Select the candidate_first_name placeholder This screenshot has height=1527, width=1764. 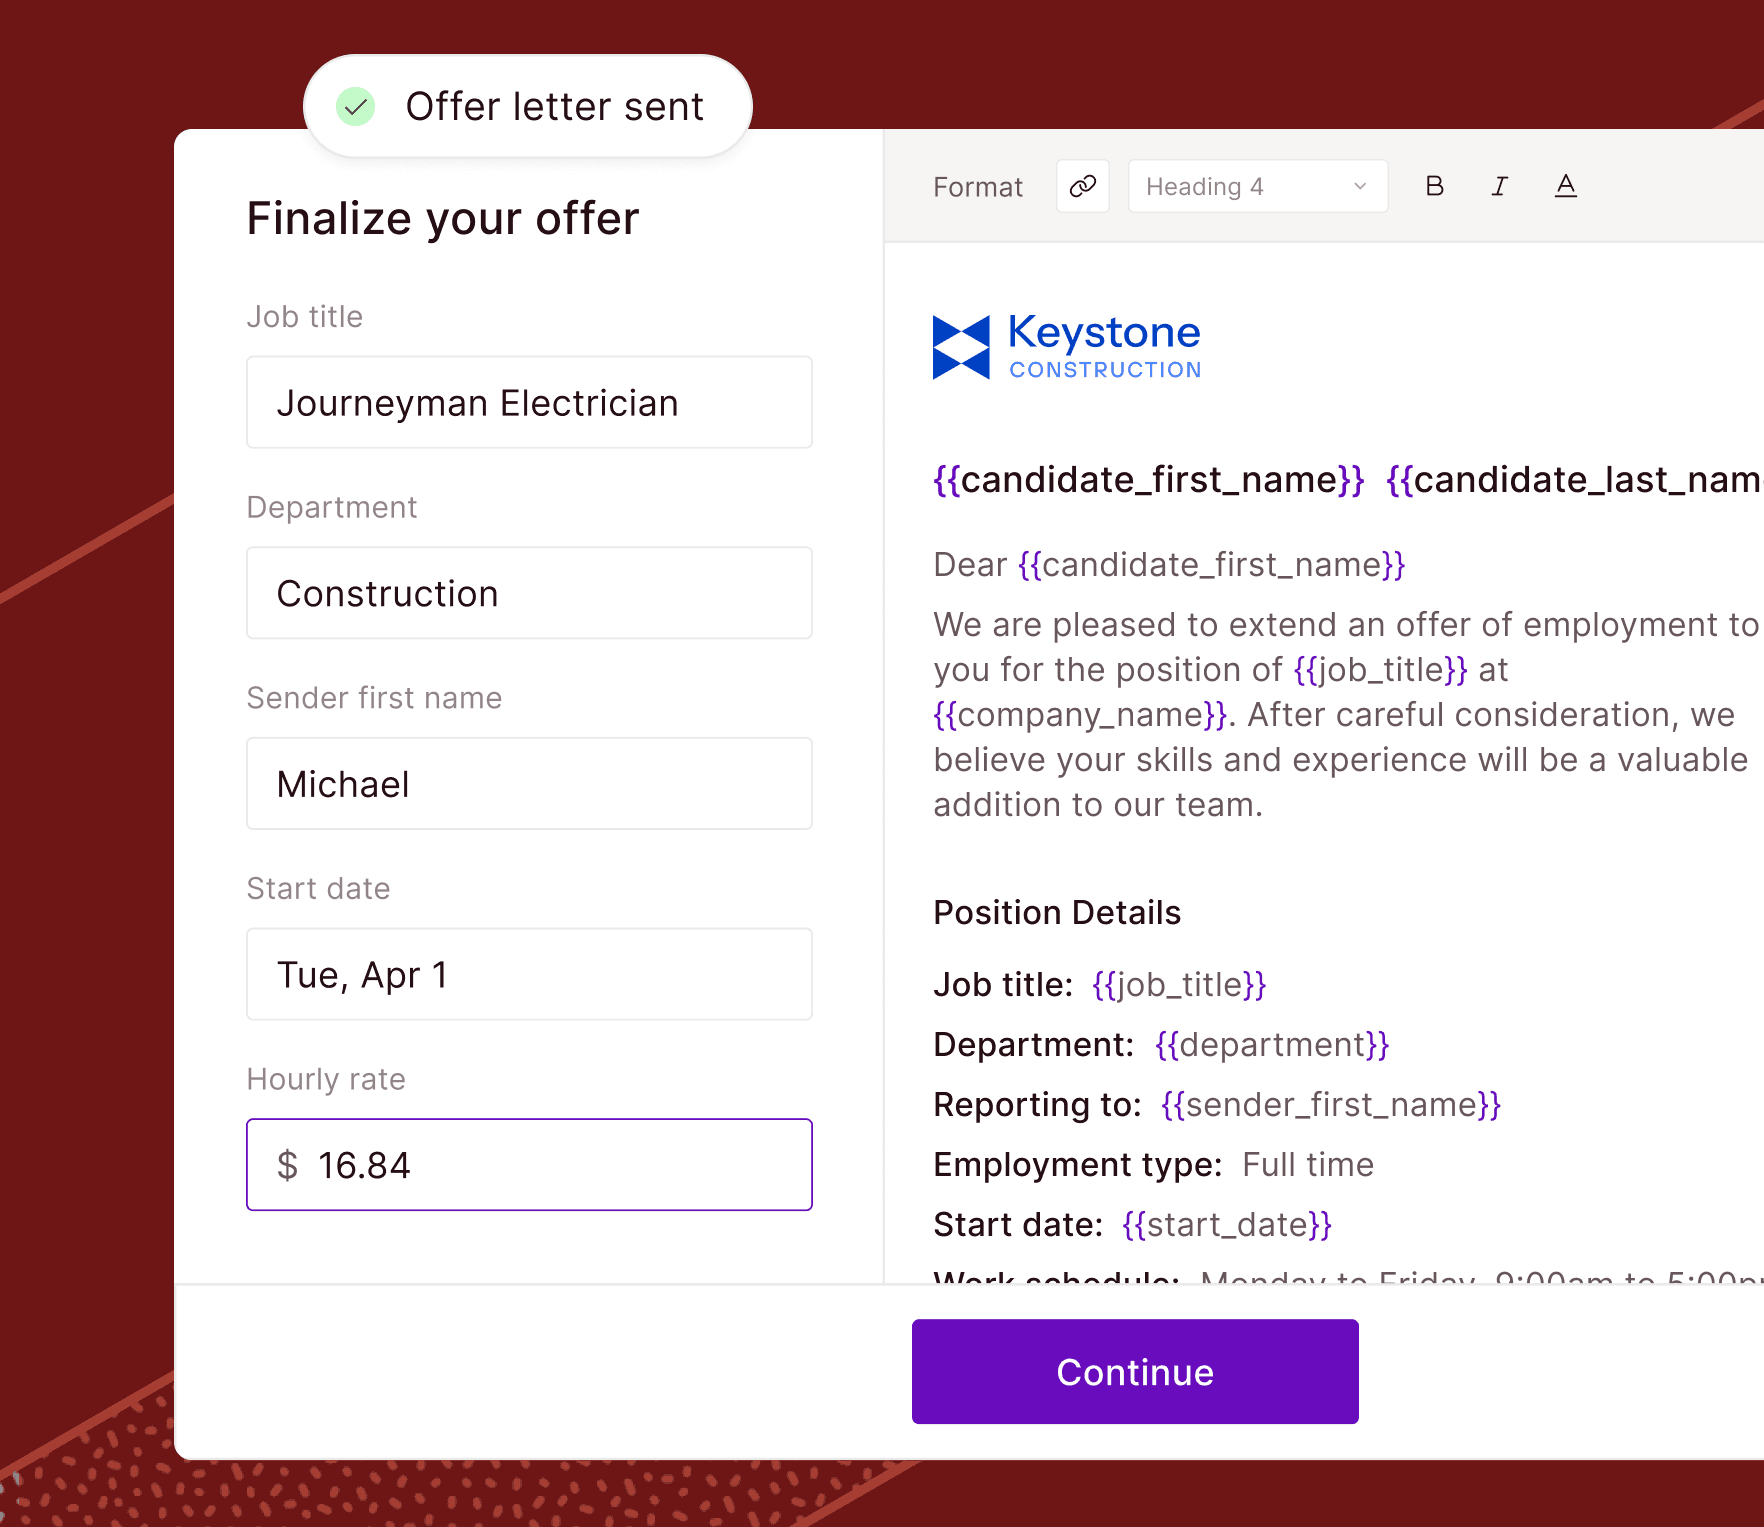(1147, 480)
